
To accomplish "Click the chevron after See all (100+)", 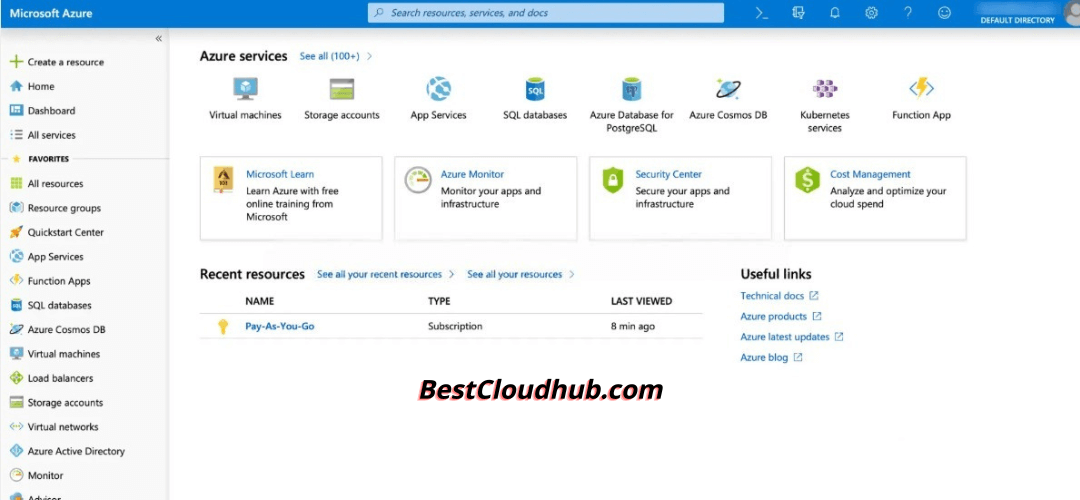I will (x=370, y=56).
